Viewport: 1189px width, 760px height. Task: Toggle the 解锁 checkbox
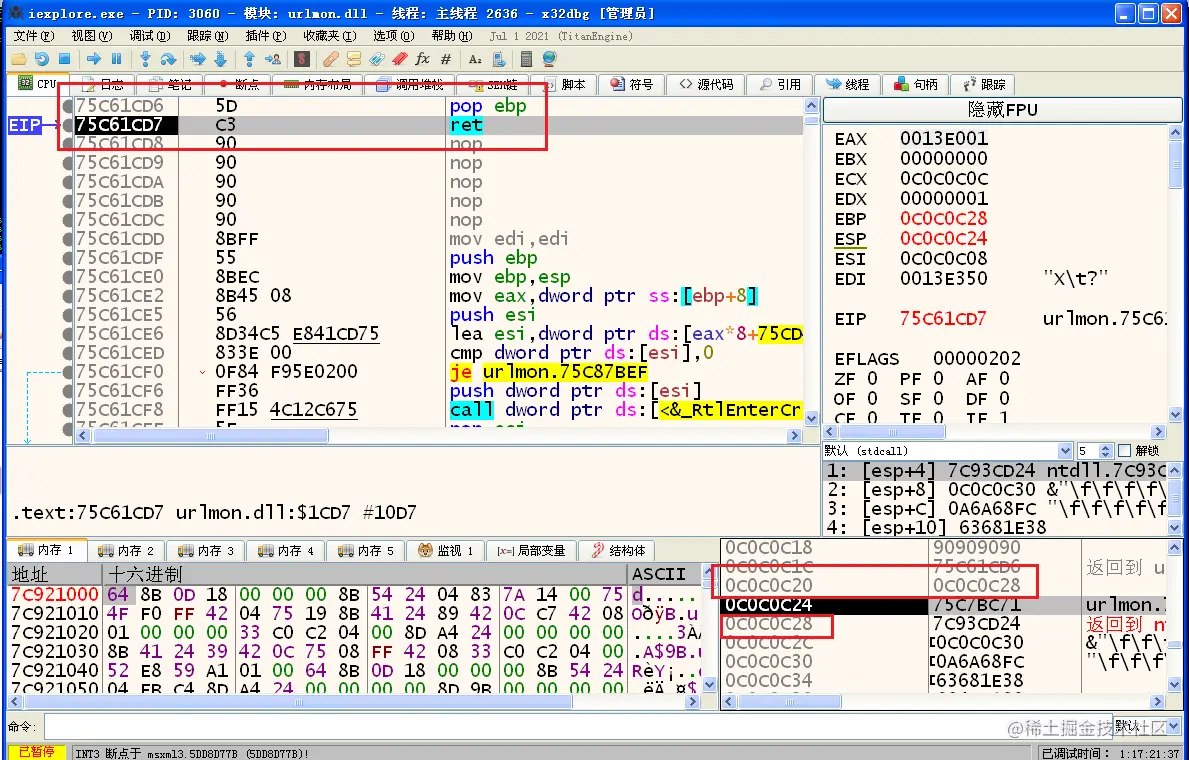tap(1125, 451)
